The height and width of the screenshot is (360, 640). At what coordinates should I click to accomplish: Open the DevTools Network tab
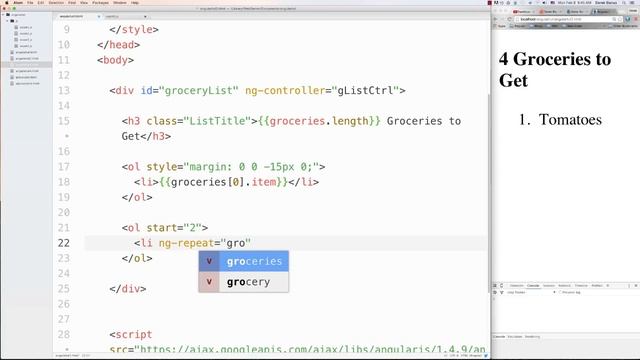tap(564, 286)
